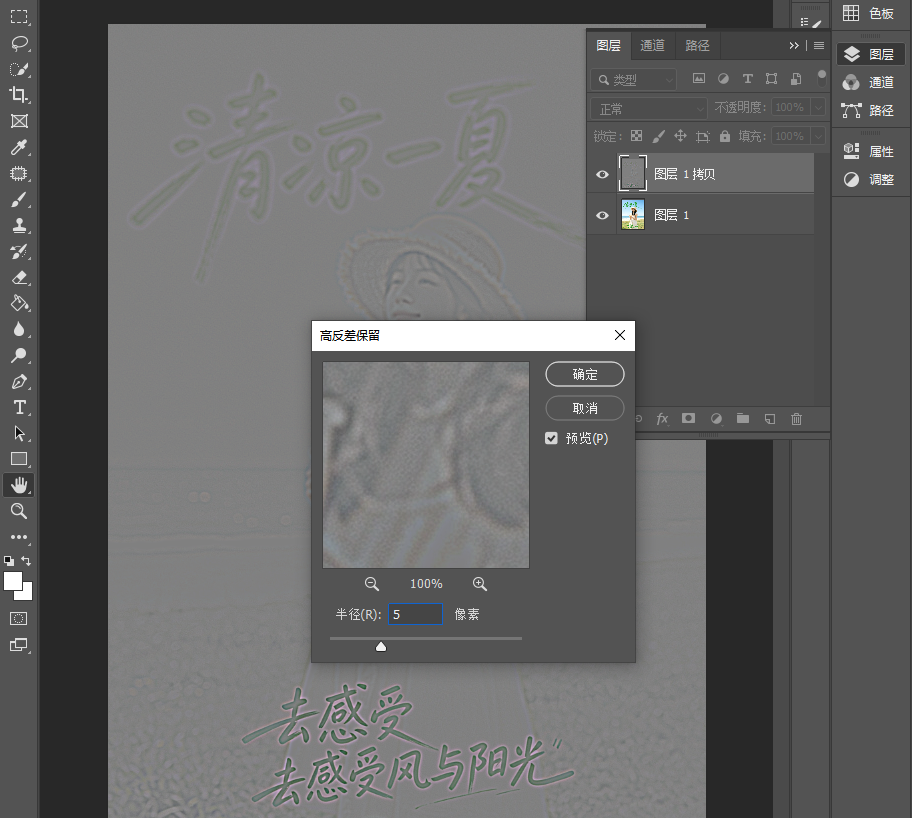
Task: Toggle the Preview checkbox
Action: (x=551, y=438)
